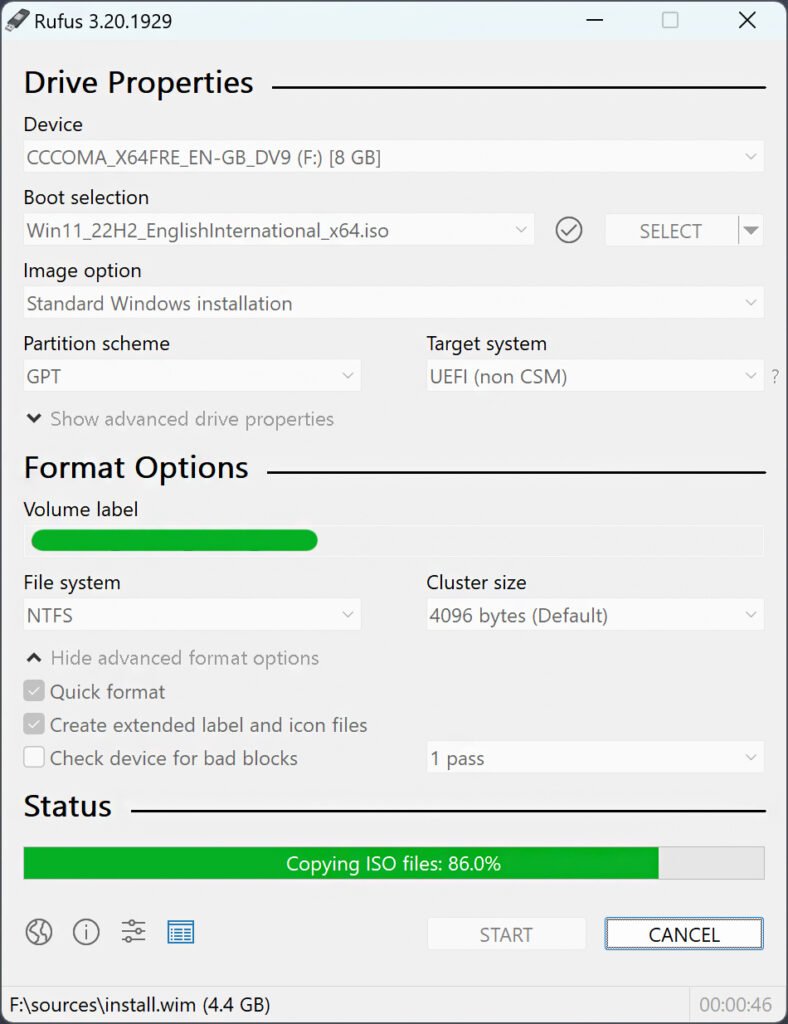Click the boot selection checkmark status icon

coord(568,230)
